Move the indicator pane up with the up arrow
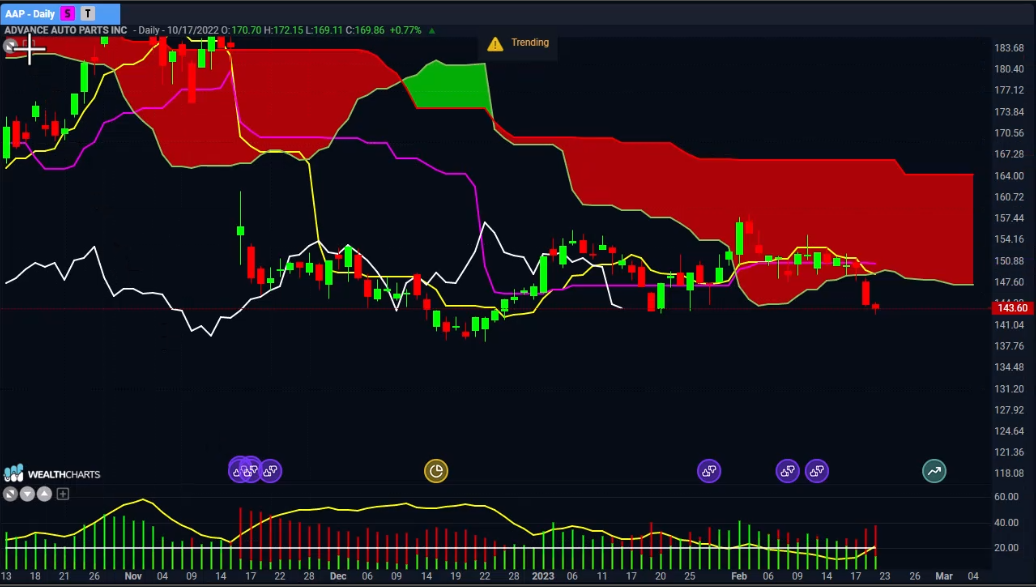 pyautogui.click(x=44, y=494)
